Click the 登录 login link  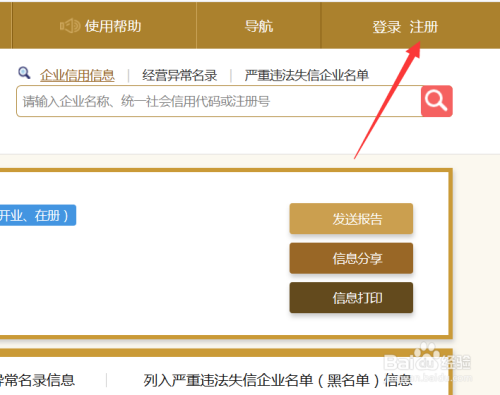pos(387,27)
